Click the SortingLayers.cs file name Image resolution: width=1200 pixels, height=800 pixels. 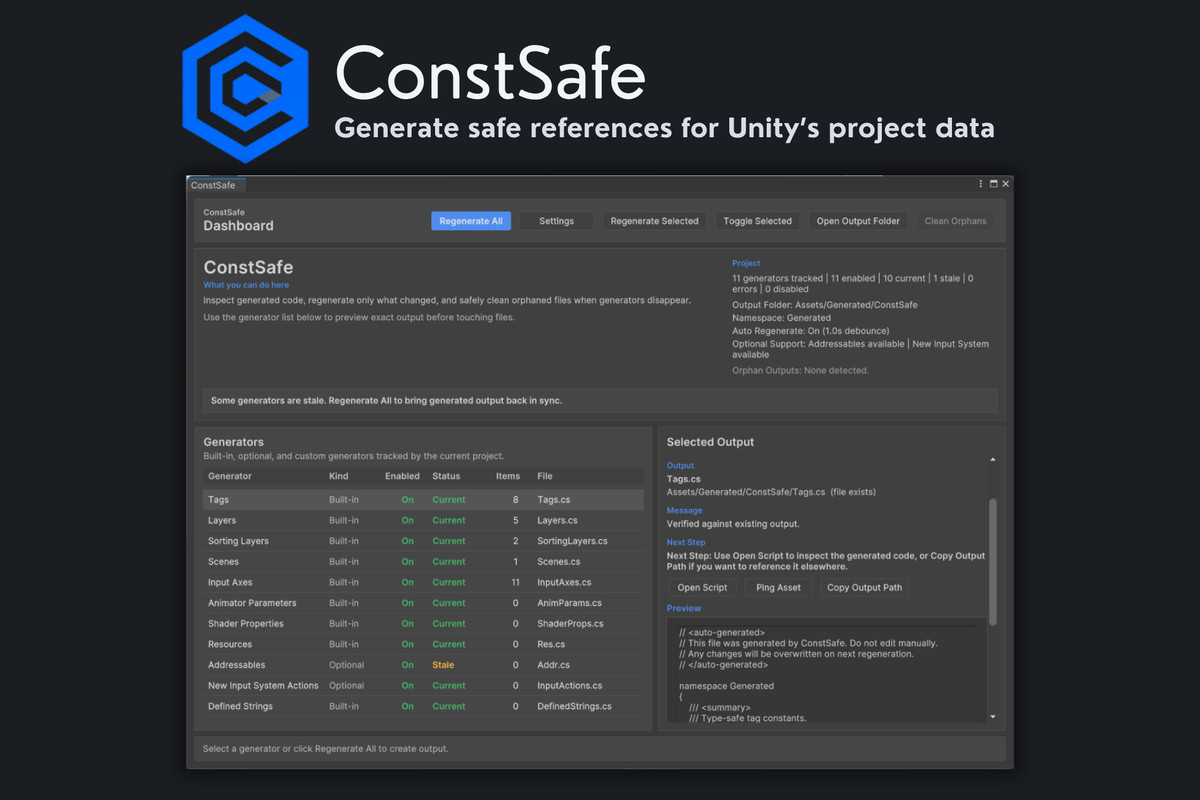pyautogui.click(x=572, y=541)
